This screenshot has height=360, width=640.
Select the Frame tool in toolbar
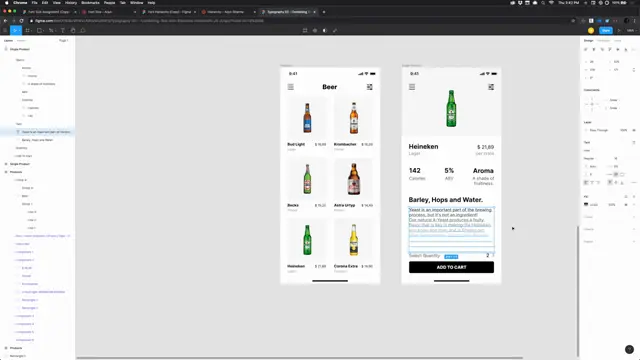point(28,30)
